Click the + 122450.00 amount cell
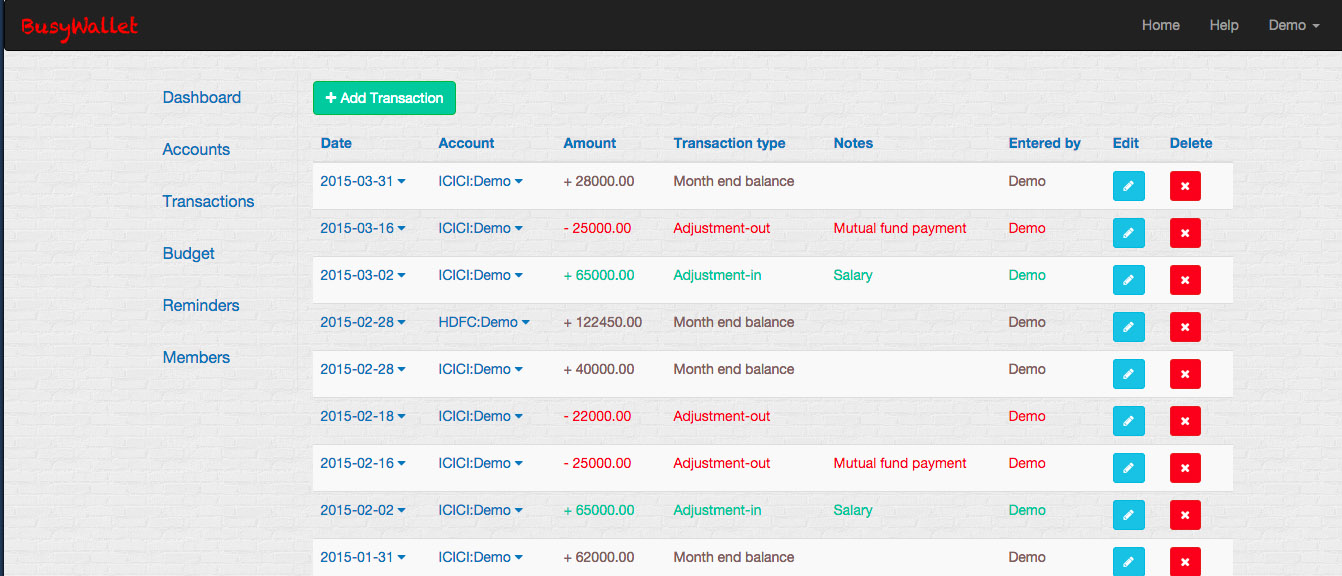The width and height of the screenshot is (1342, 576). (603, 322)
